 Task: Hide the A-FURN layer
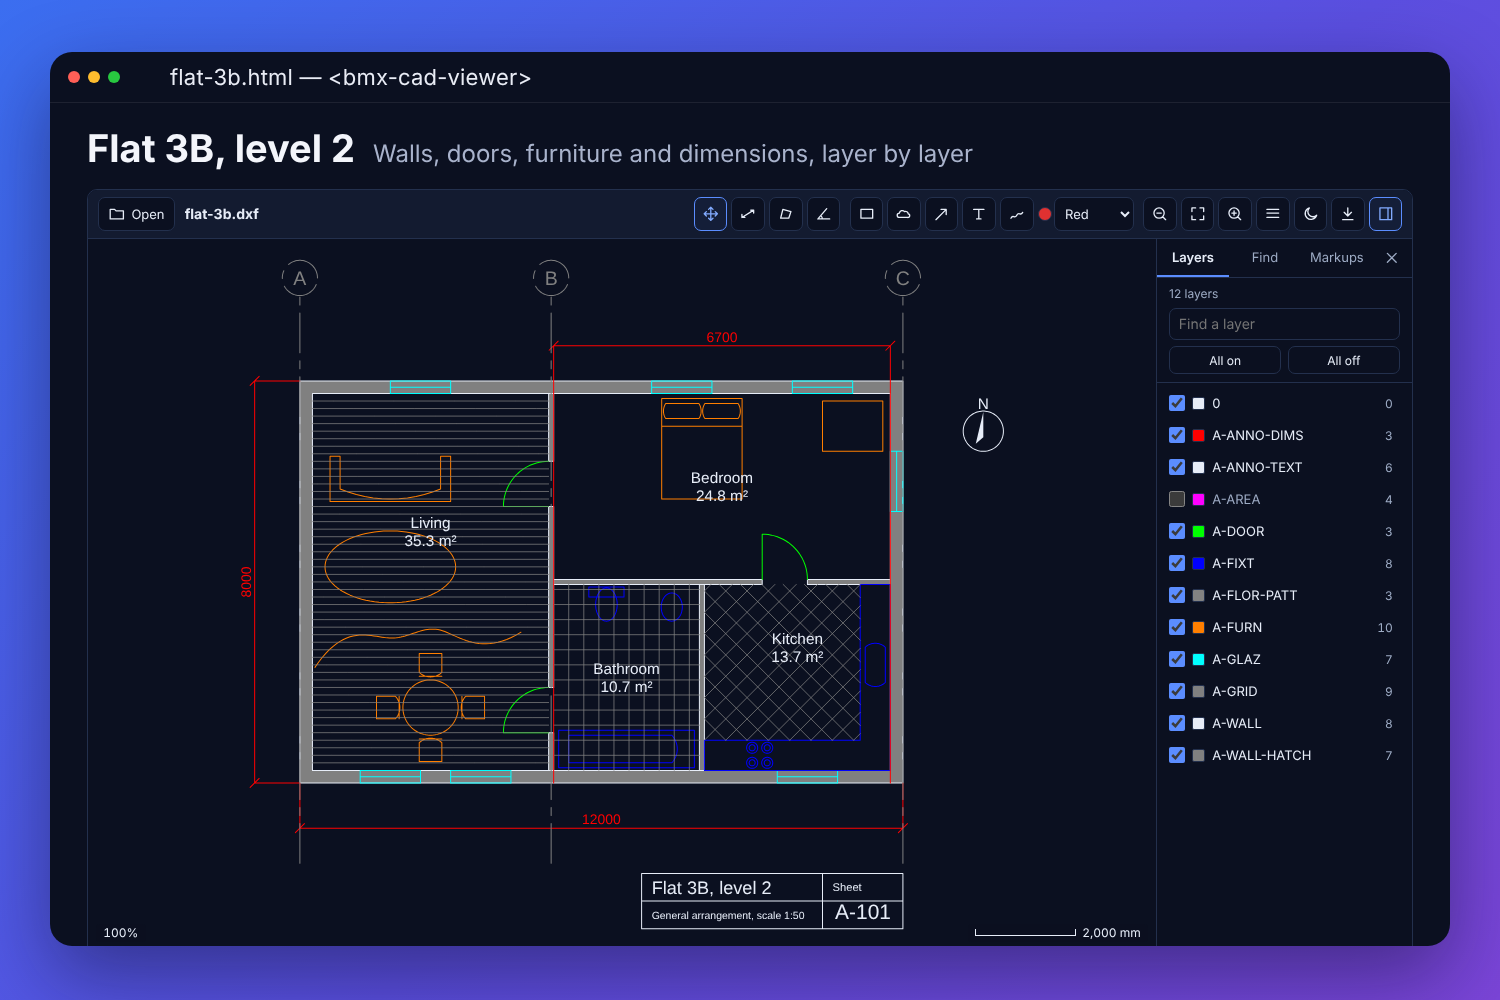[1177, 627]
